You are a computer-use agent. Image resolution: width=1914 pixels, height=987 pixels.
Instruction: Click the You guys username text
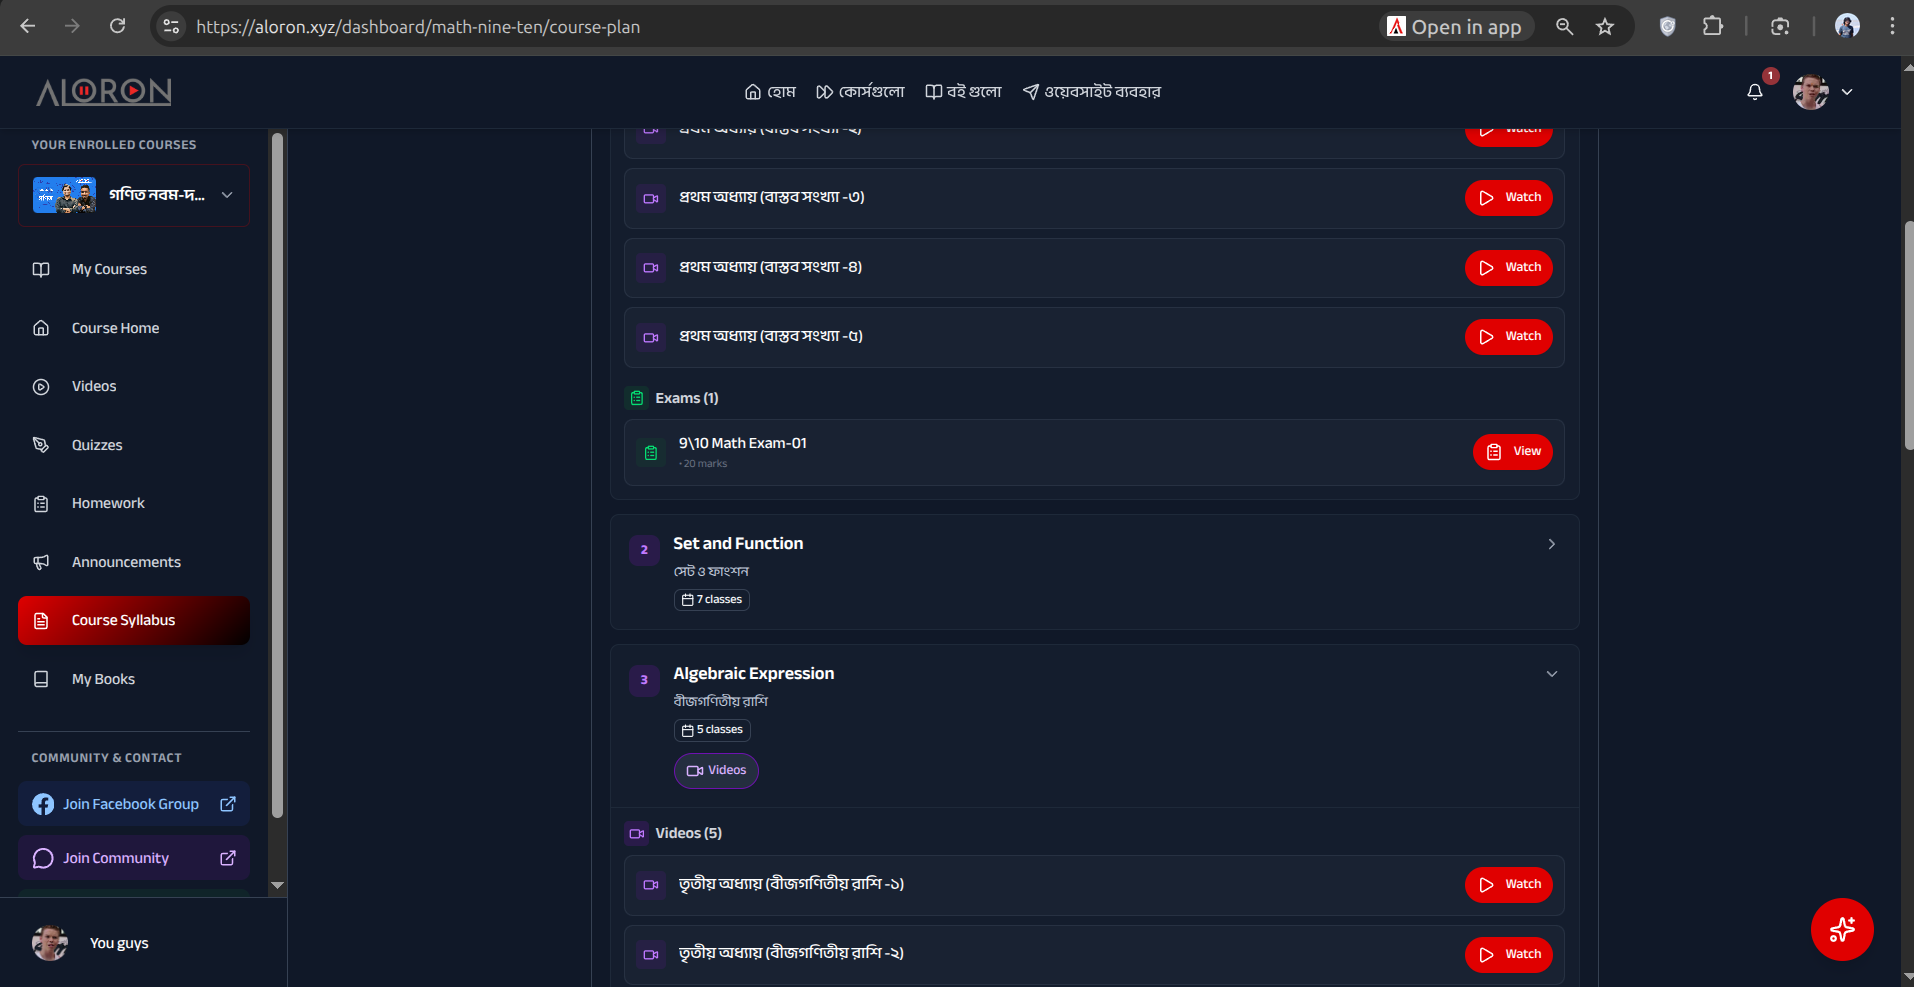click(x=119, y=943)
